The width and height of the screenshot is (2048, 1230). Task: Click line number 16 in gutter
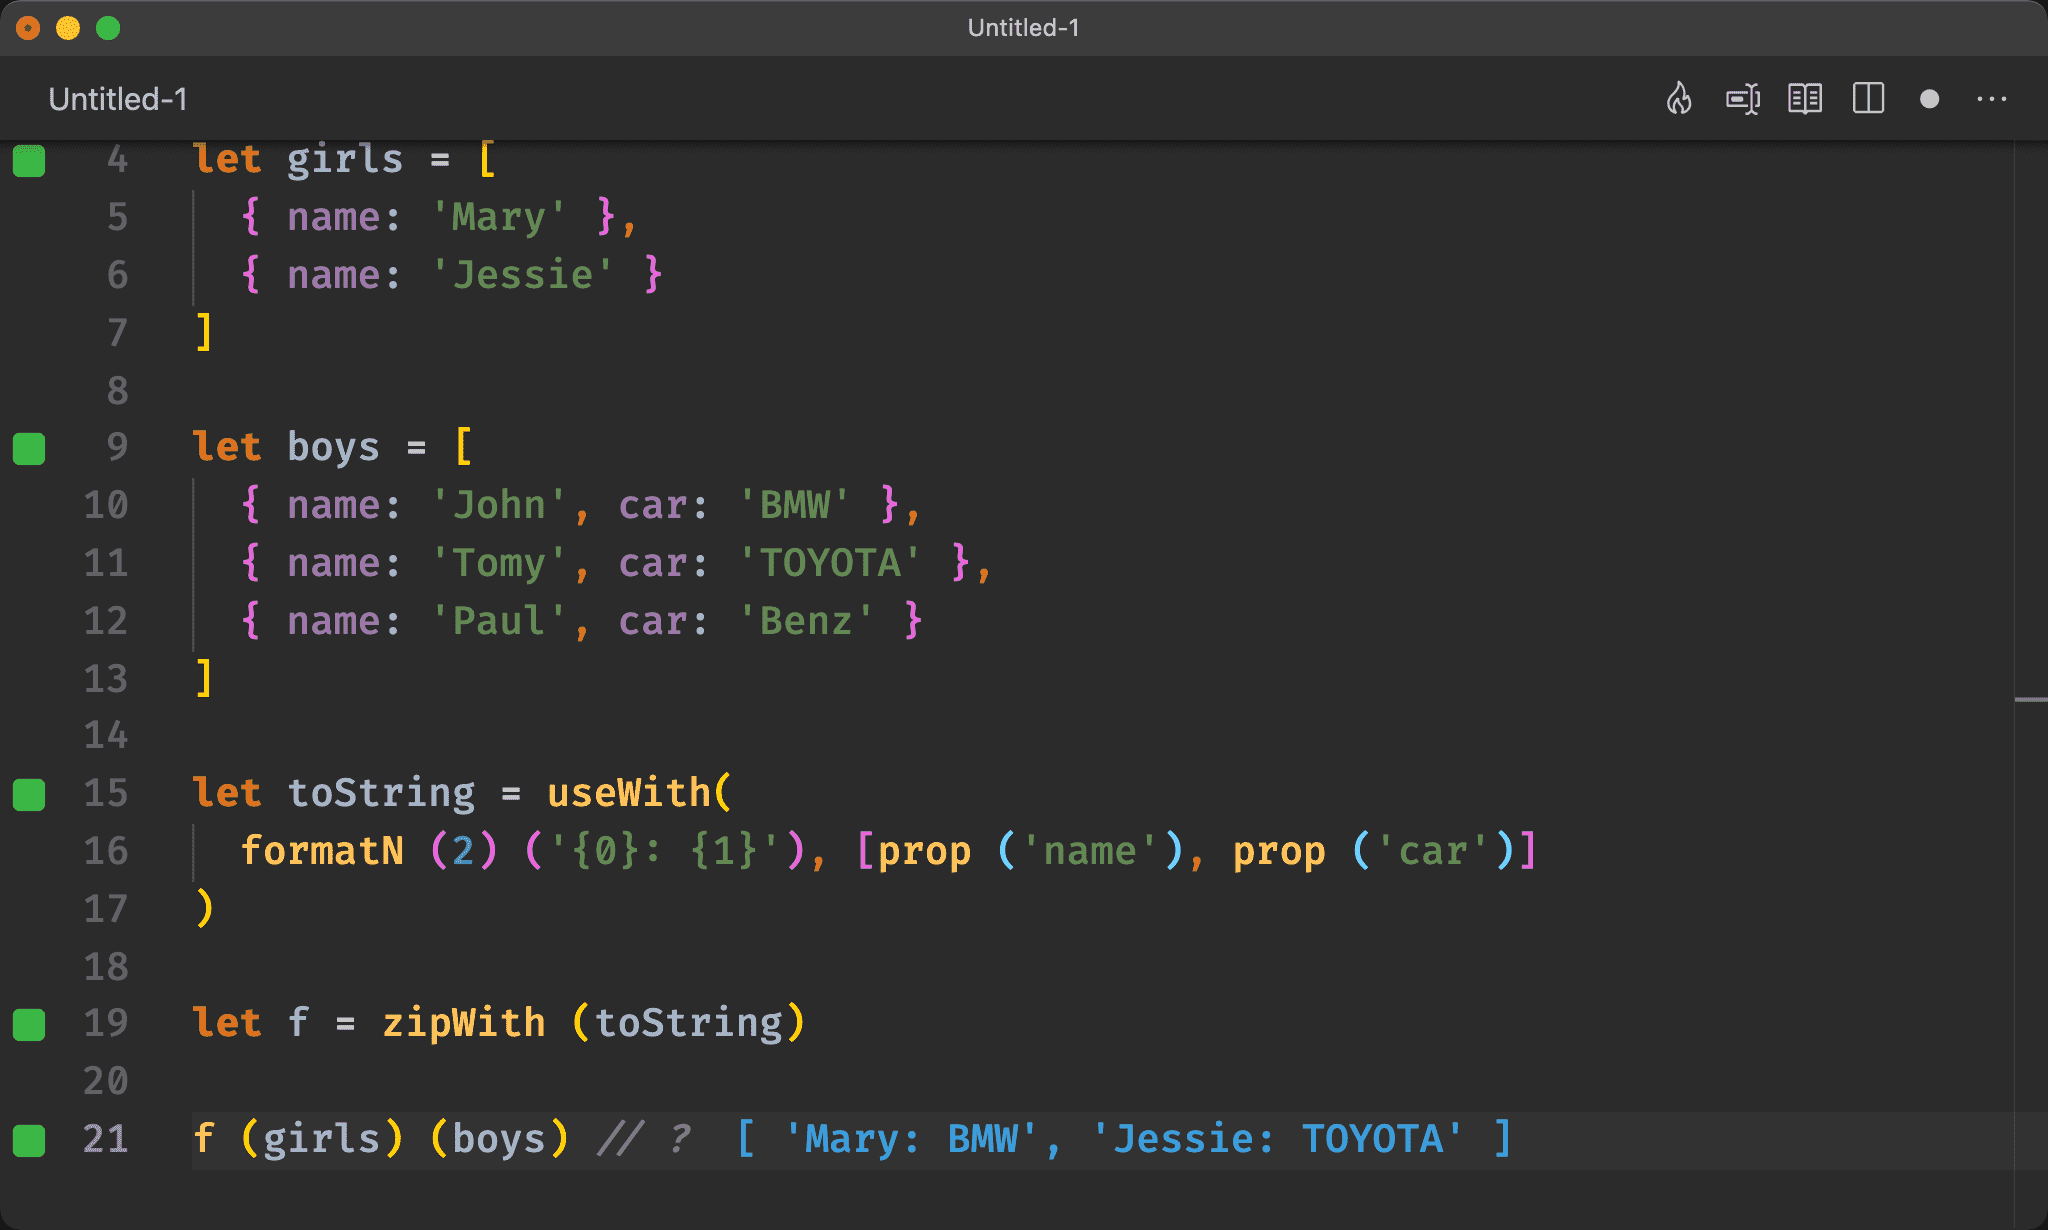106,851
